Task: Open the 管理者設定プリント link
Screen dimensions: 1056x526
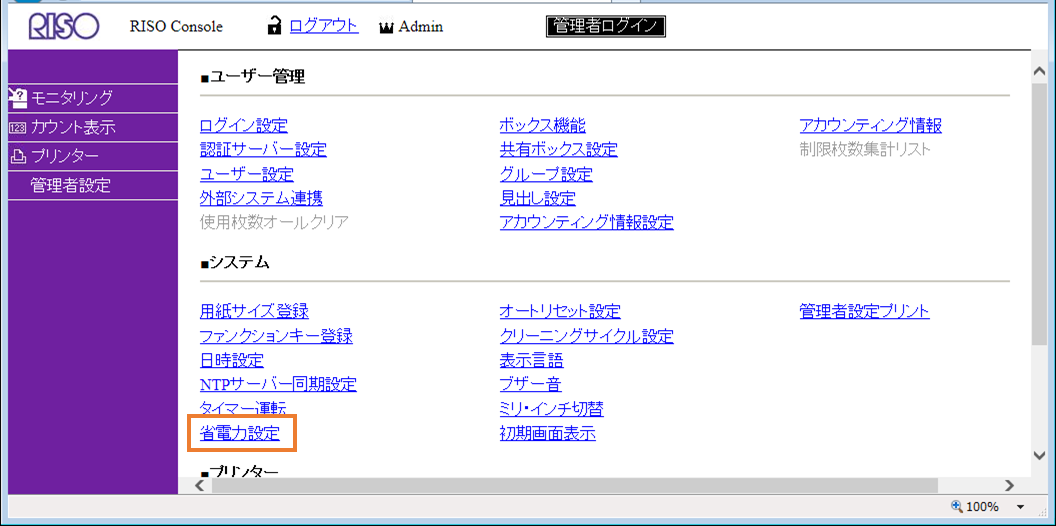Action: tap(865, 311)
